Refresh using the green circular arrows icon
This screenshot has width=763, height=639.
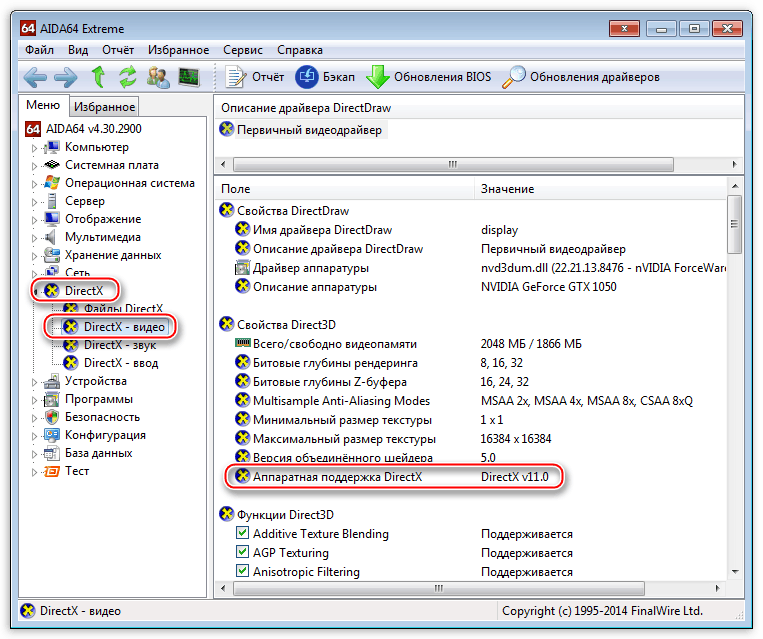[127, 77]
